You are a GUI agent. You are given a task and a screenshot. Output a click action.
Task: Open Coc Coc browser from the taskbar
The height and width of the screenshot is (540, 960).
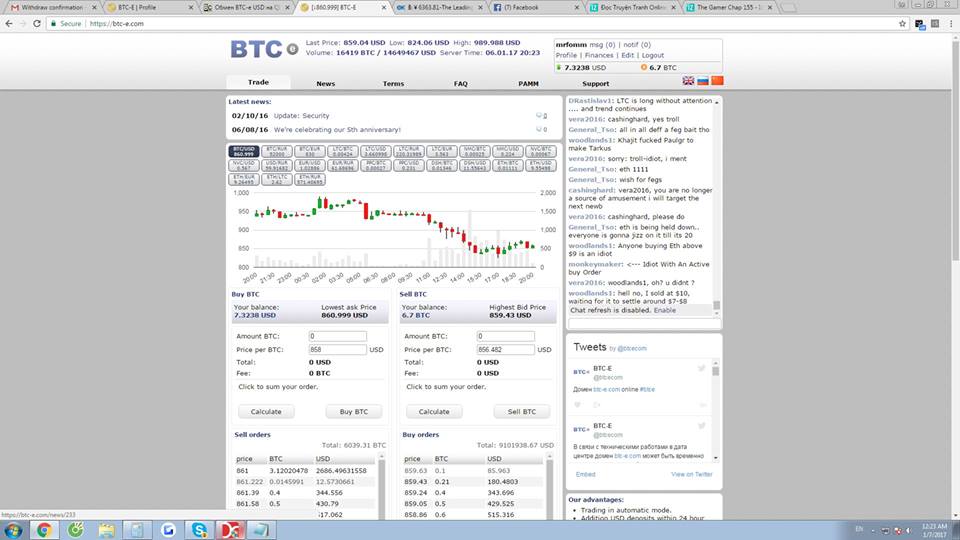tap(76, 530)
